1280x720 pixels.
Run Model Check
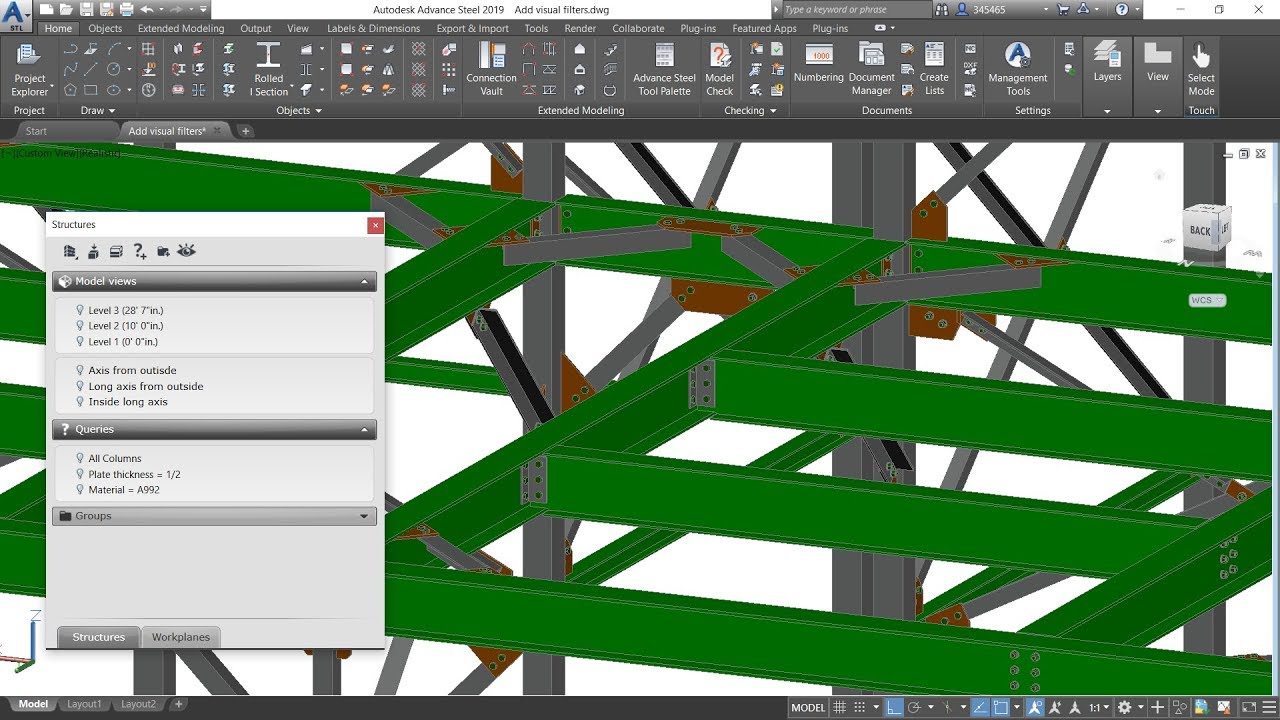(719, 69)
